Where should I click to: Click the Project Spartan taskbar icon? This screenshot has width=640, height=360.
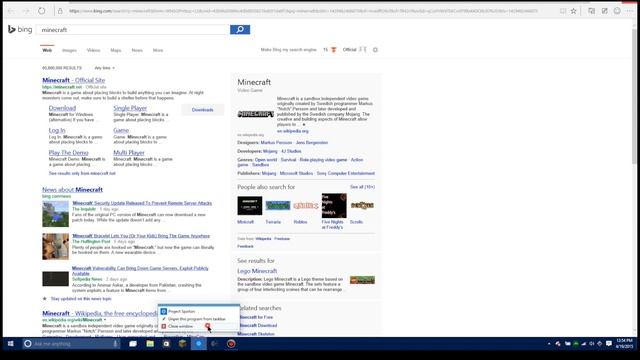tap(199, 344)
